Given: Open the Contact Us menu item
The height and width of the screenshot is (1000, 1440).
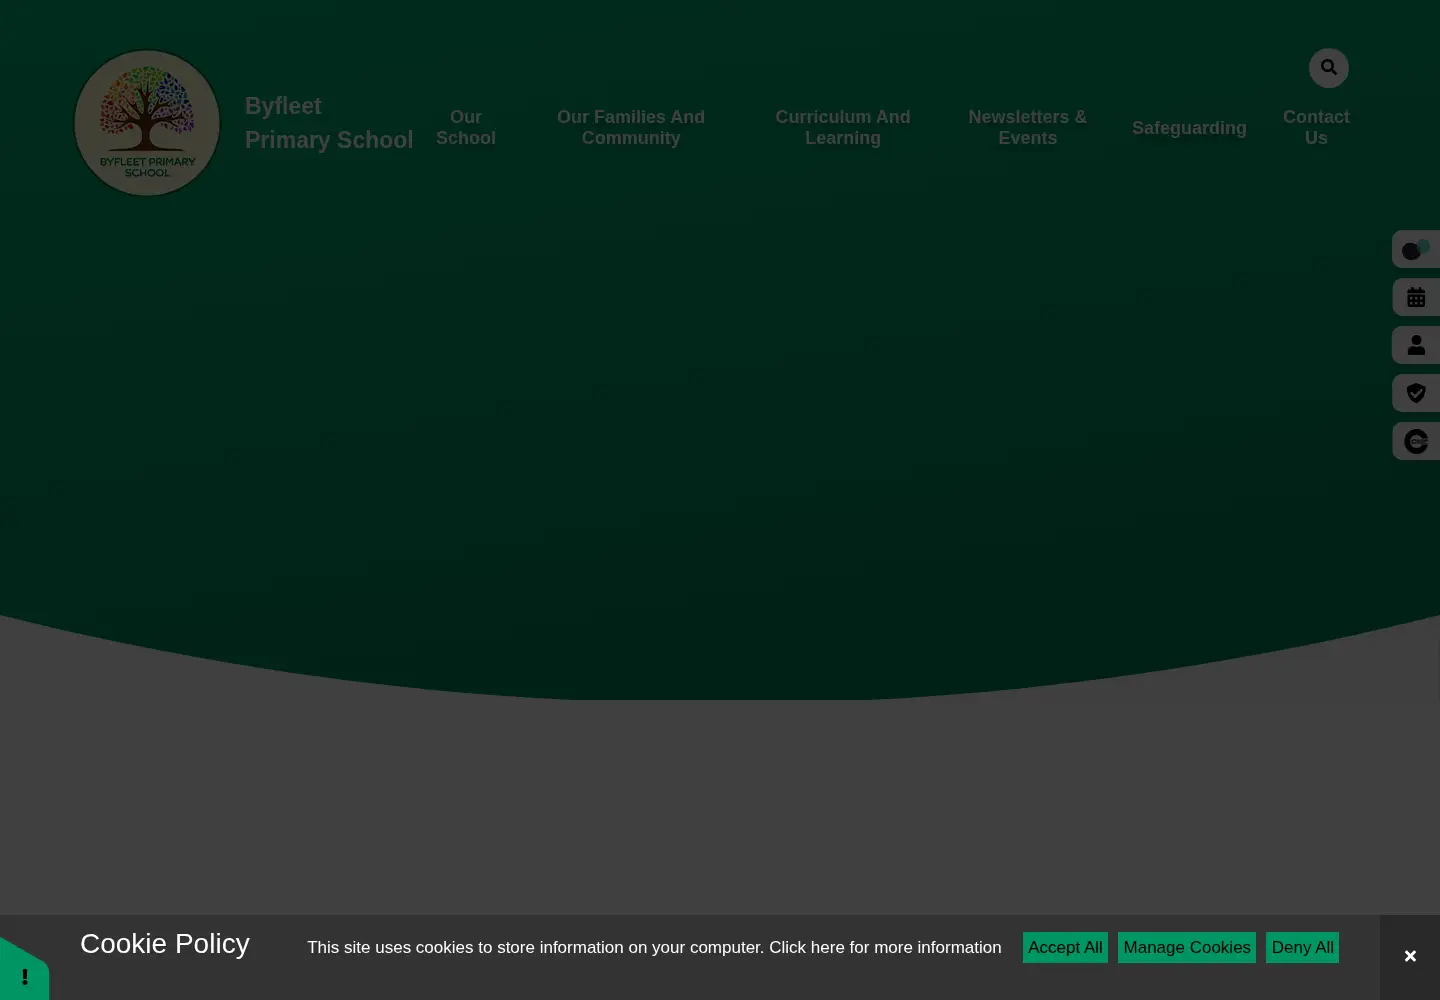Looking at the screenshot, I should [1316, 128].
